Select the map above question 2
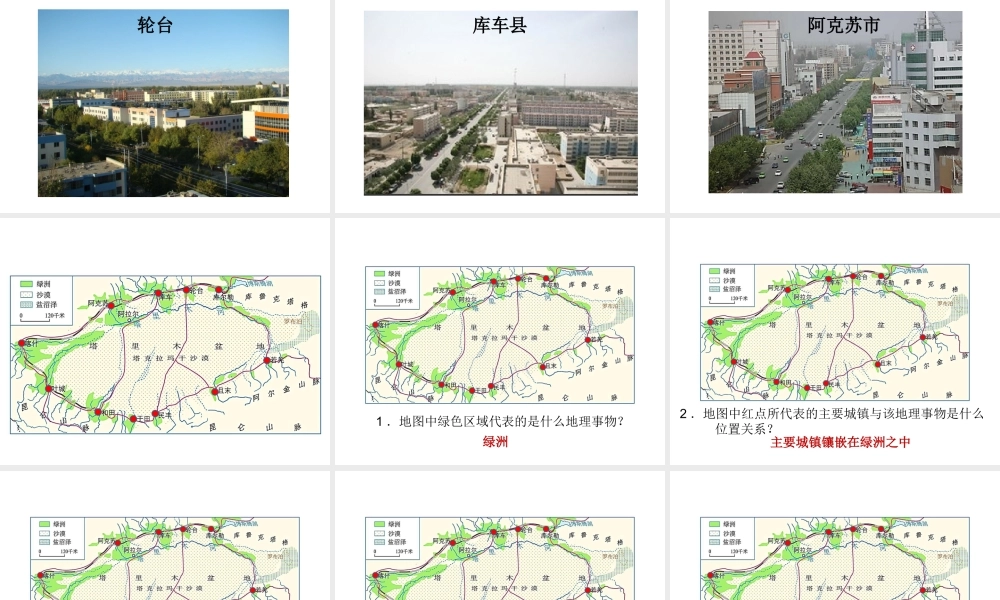 pyautogui.click(x=835, y=332)
